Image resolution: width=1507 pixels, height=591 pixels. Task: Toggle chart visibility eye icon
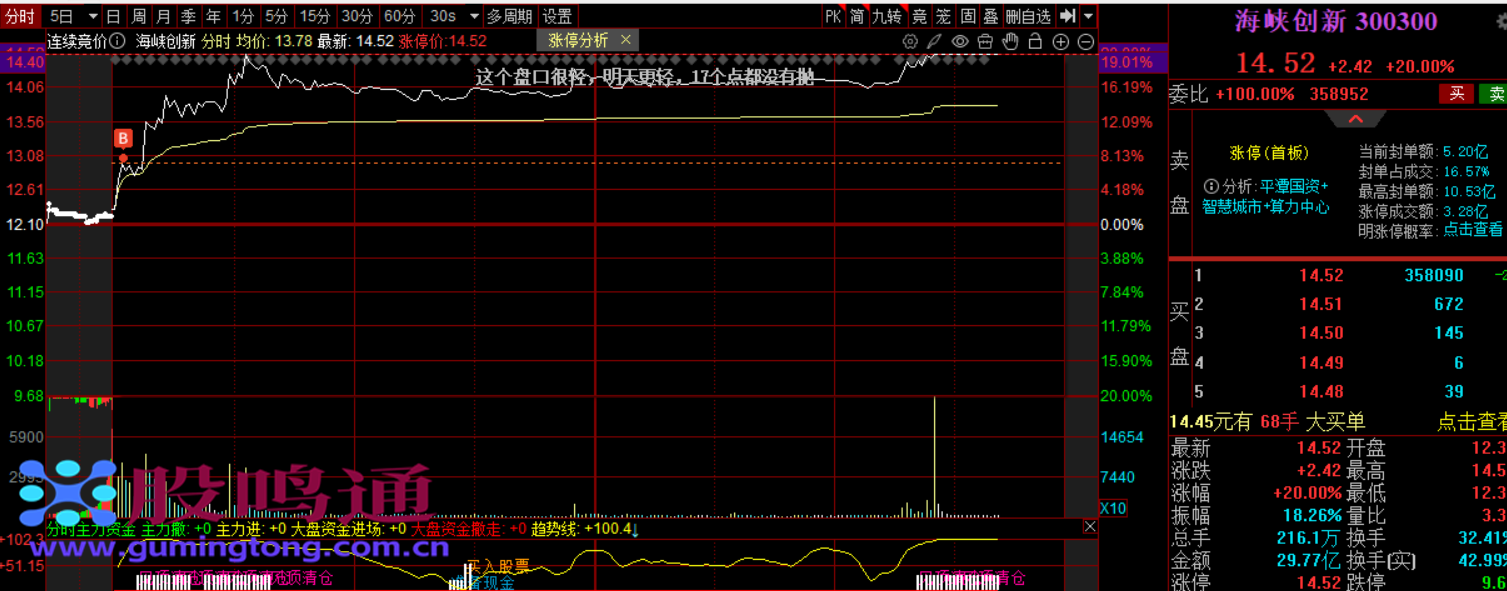click(960, 41)
